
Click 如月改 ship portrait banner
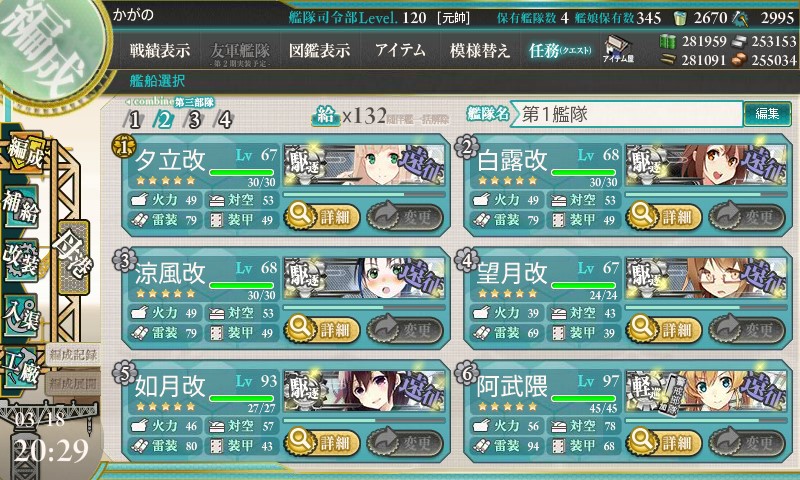(x=364, y=391)
